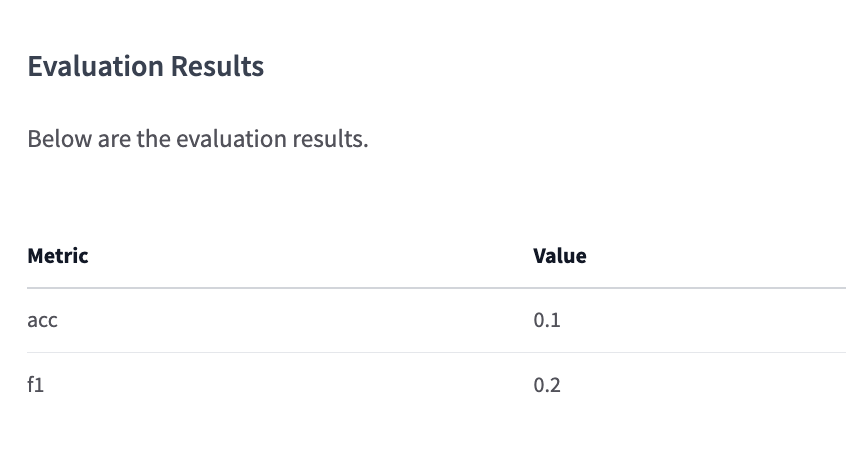The image size is (846, 450).
Task: Click the thick border under the table header
Action: 436,288
